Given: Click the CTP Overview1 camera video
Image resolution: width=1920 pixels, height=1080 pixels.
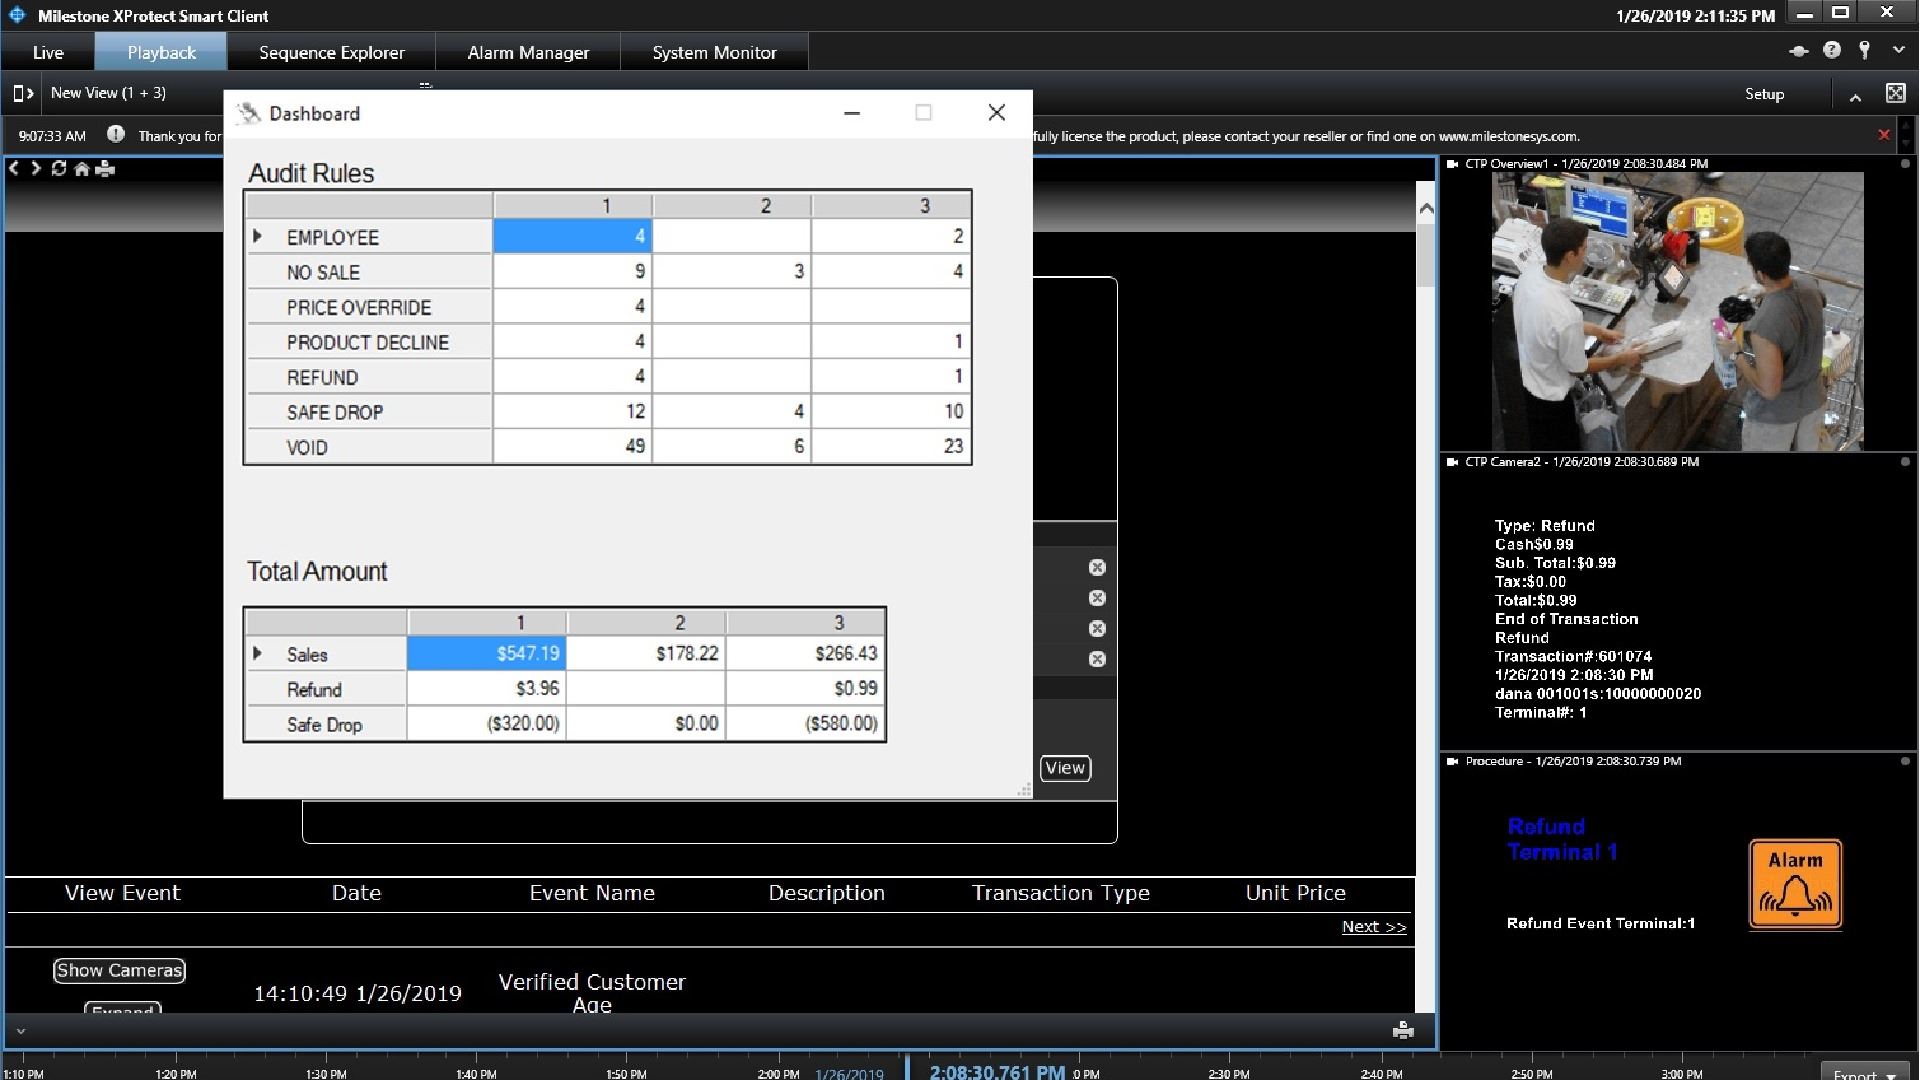Looking at the screenshot, I should [1677, 311].
